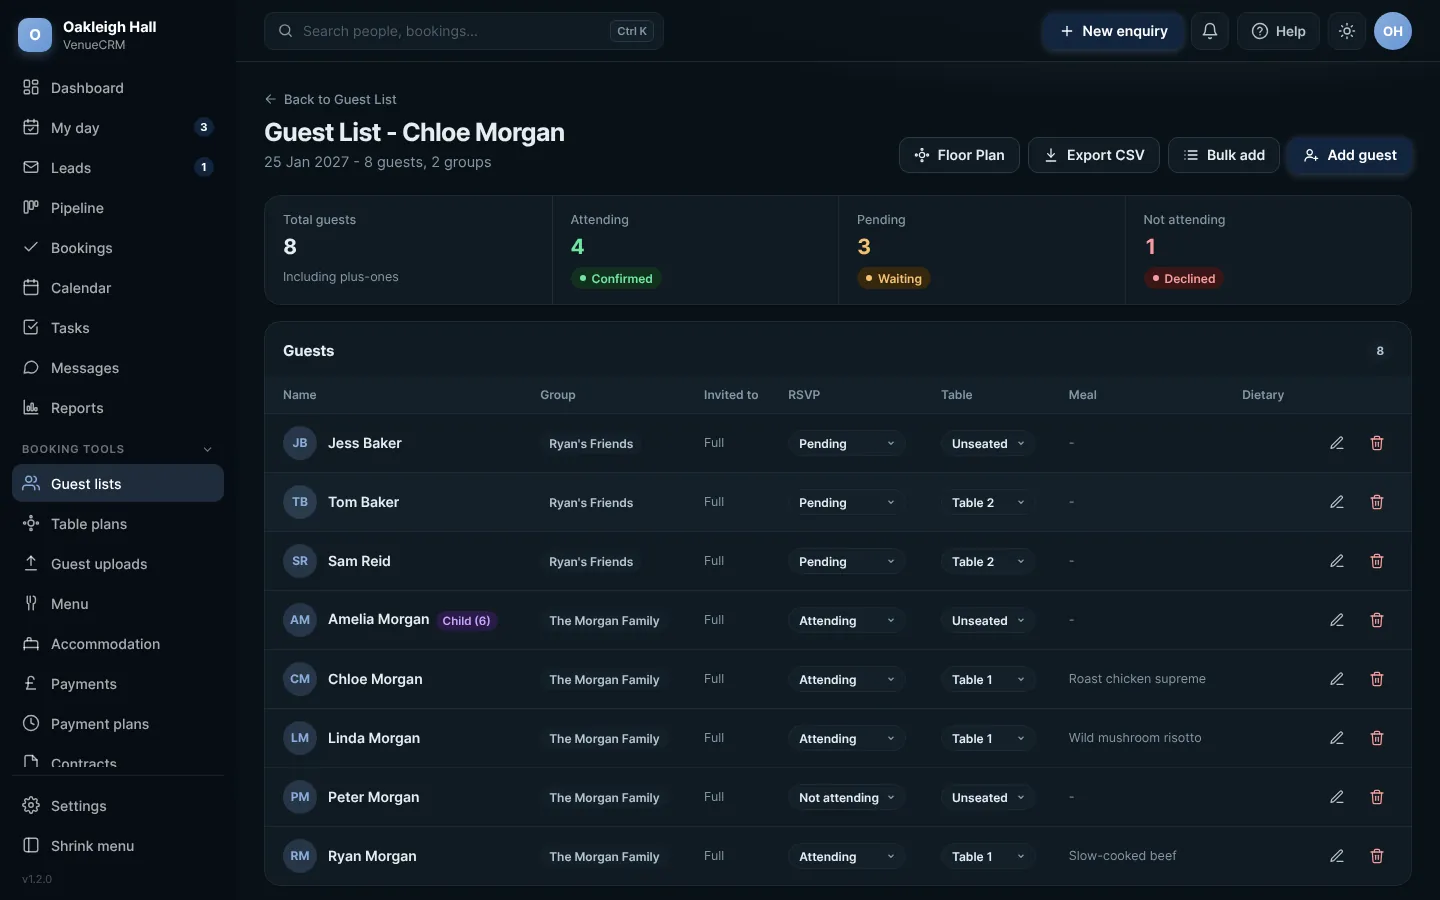Go back to Guest List link
The height and width of the screenshot is (900, 1440).
pyautogui.click(x=330, y=99)
